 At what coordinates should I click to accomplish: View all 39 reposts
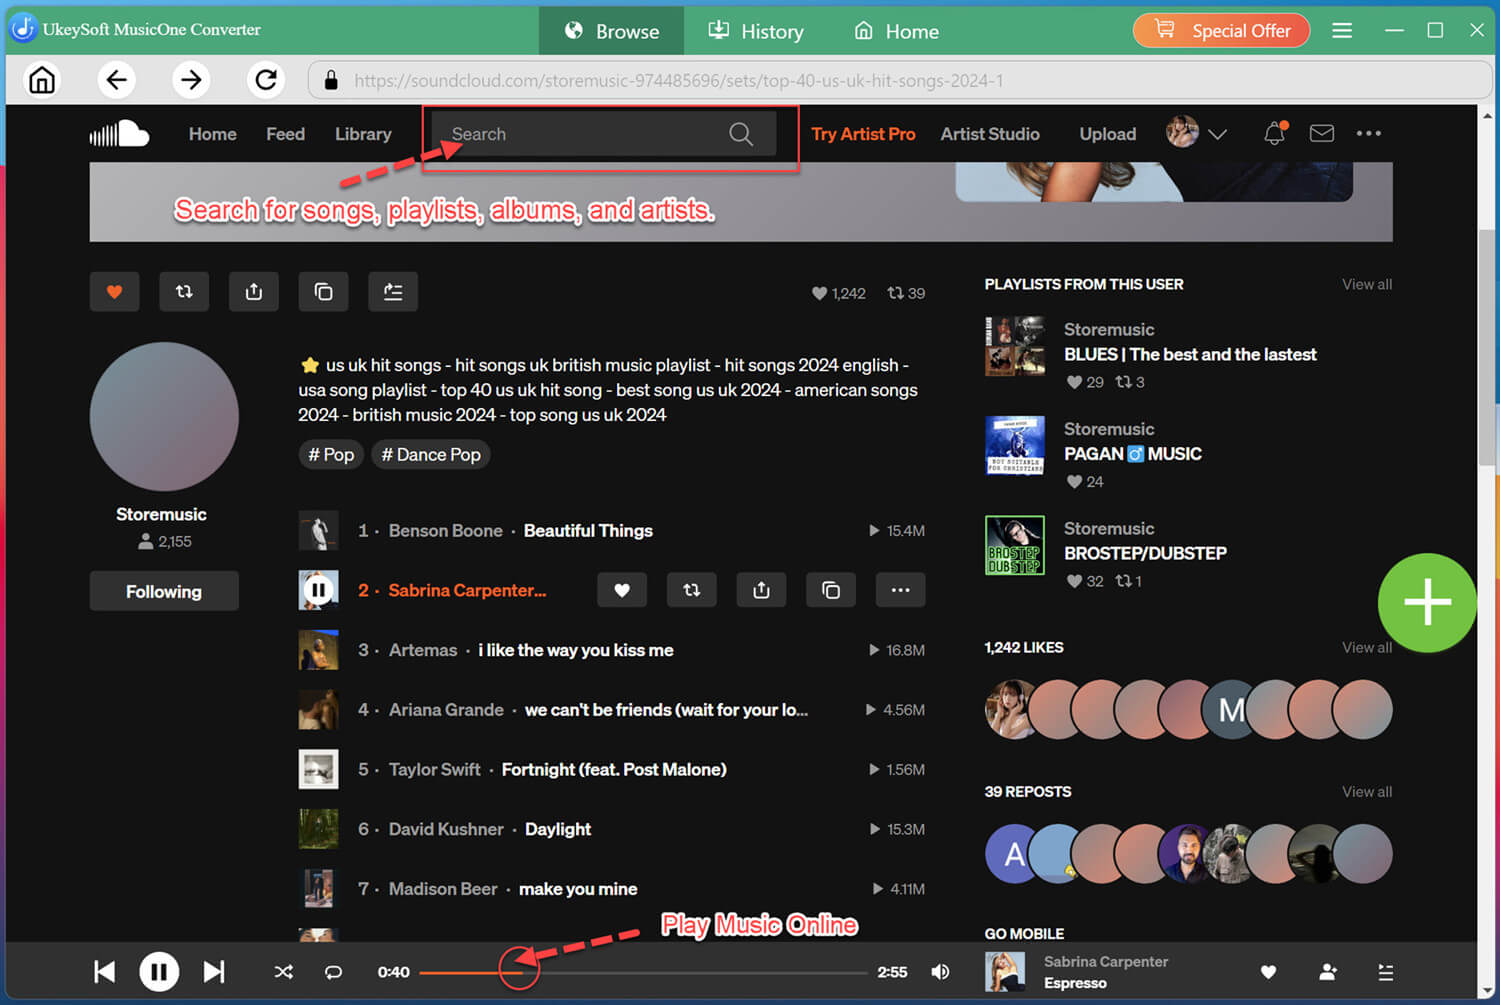click(x=1367, y=791)
